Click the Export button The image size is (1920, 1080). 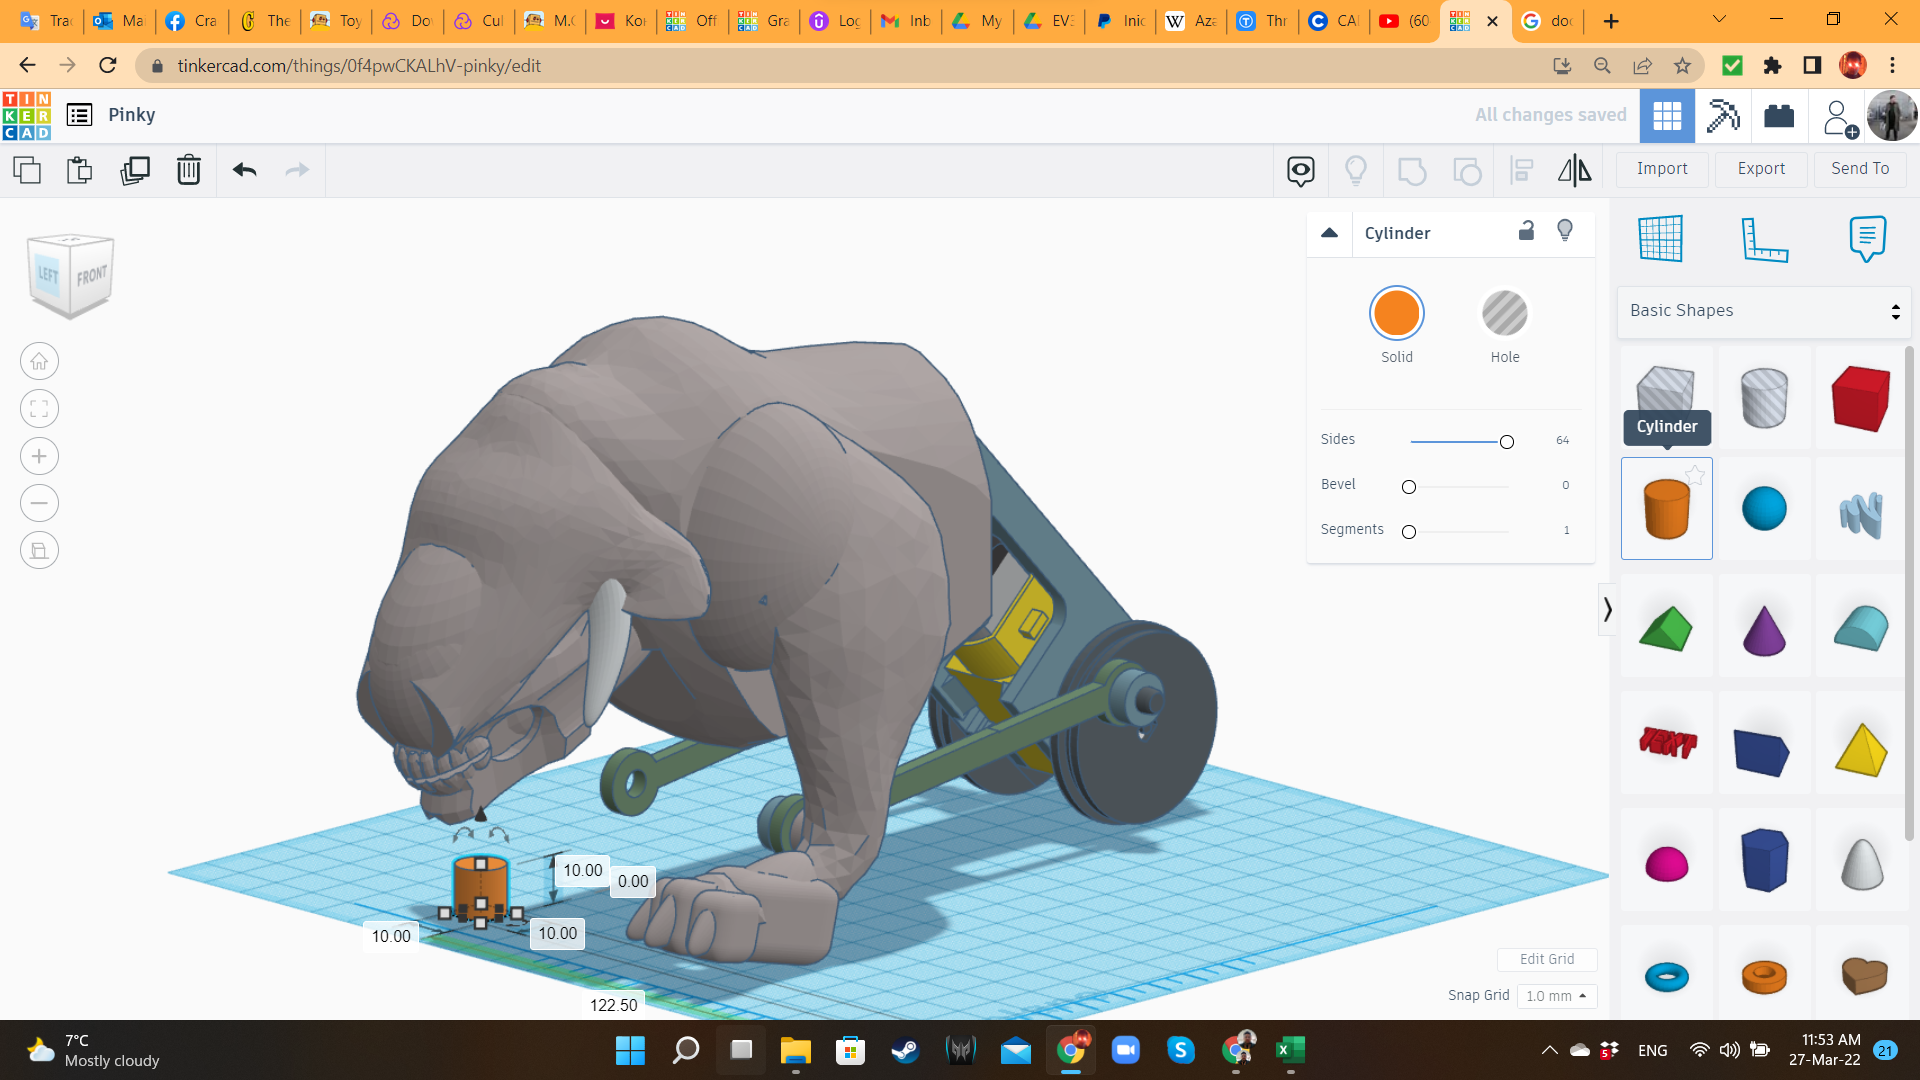(x=1761, y=169)
